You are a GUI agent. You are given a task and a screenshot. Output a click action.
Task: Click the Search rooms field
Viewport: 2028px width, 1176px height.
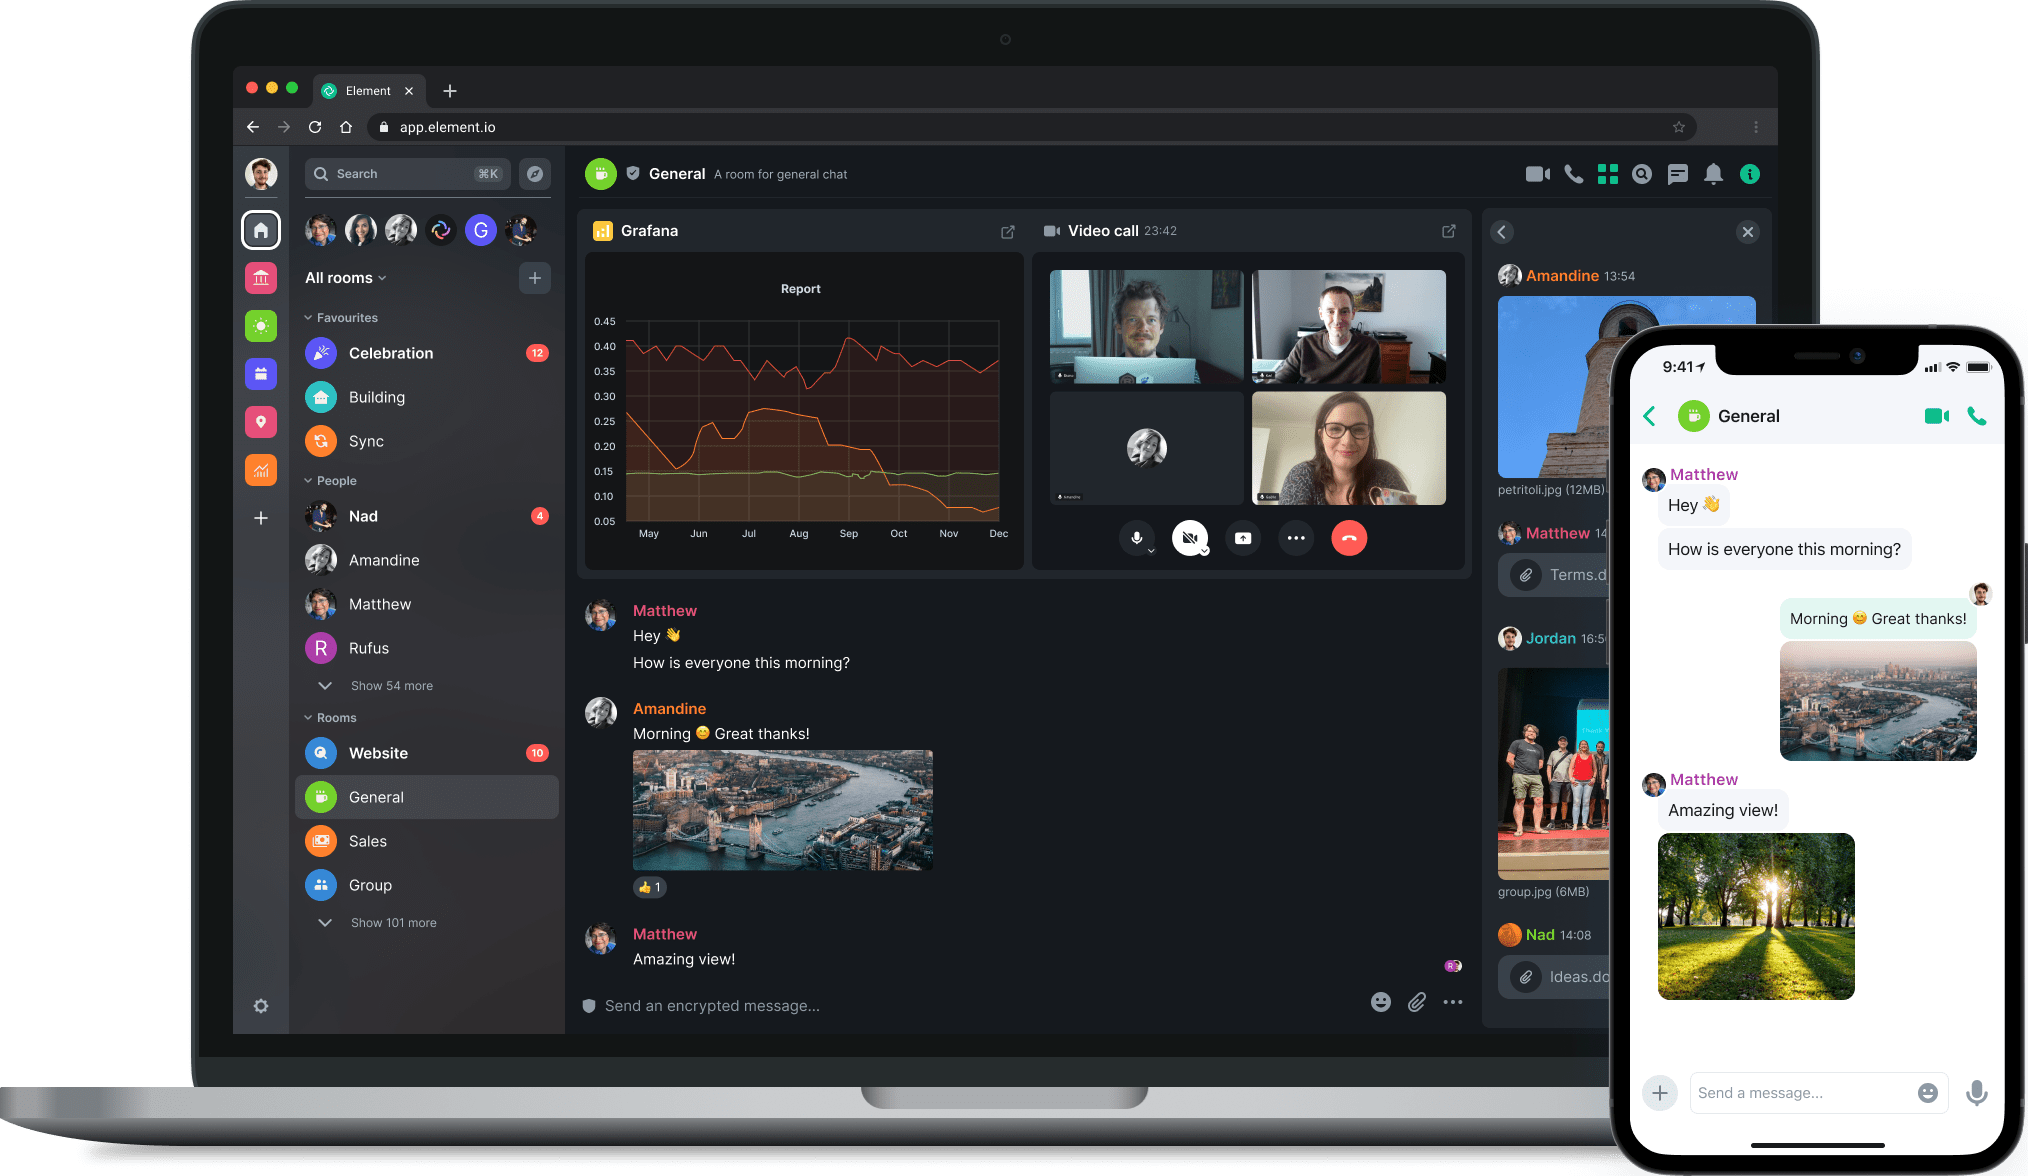coord(408,174)
